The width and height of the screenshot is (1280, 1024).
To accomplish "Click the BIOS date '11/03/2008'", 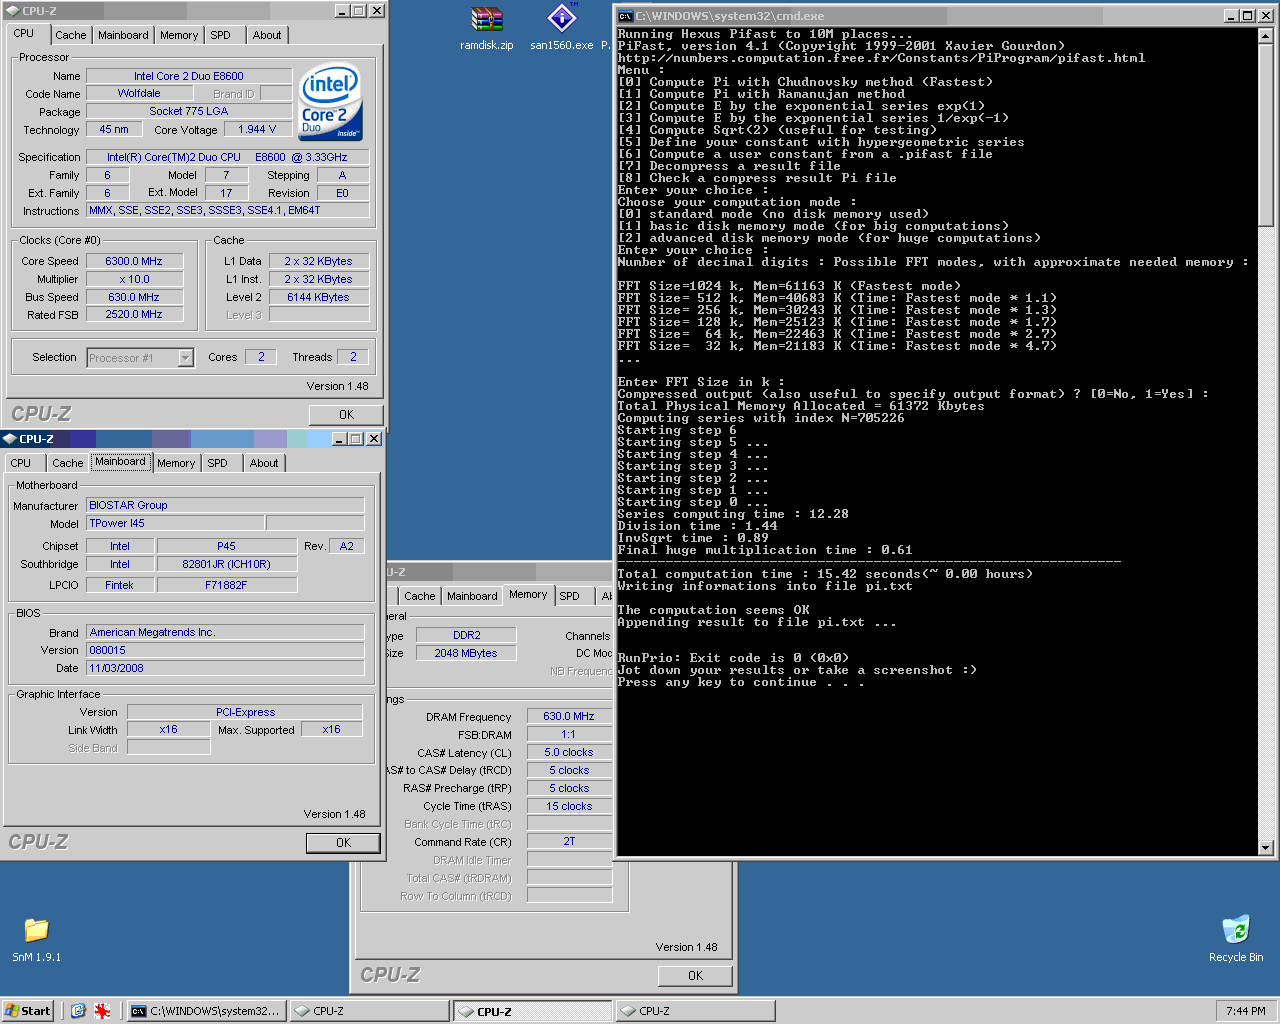I will 225,669.
